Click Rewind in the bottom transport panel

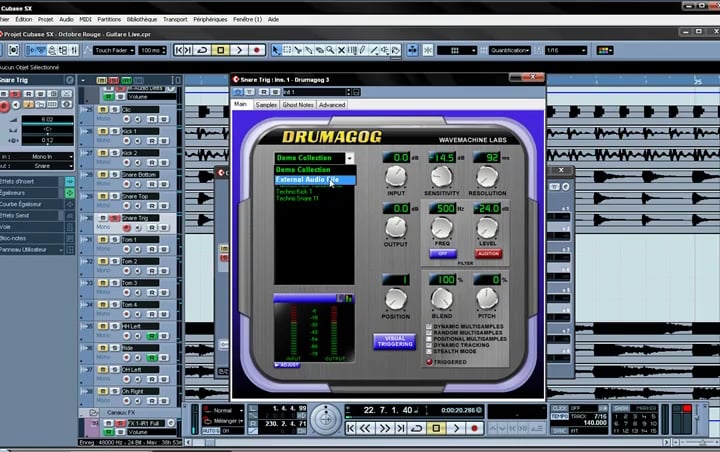tap(365, 429)
